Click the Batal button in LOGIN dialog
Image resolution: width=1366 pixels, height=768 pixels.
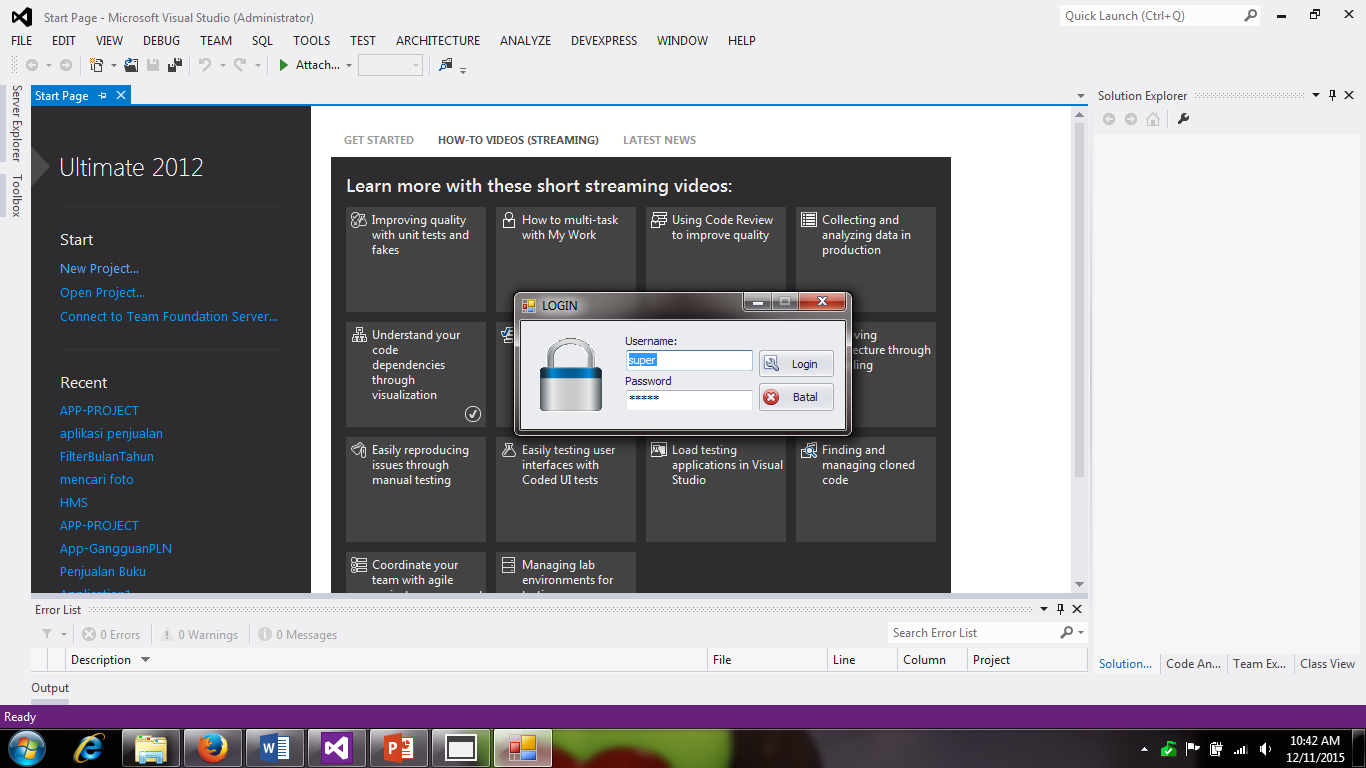pos(796,397)
